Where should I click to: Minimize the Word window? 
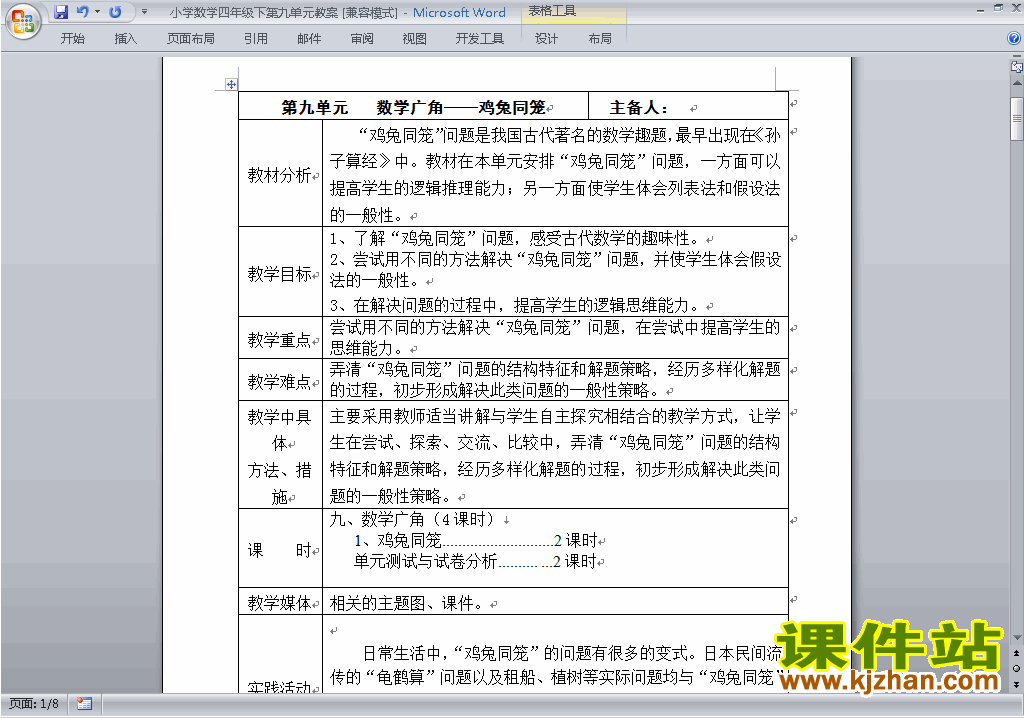pyautogui.click(x=980, y=10)
